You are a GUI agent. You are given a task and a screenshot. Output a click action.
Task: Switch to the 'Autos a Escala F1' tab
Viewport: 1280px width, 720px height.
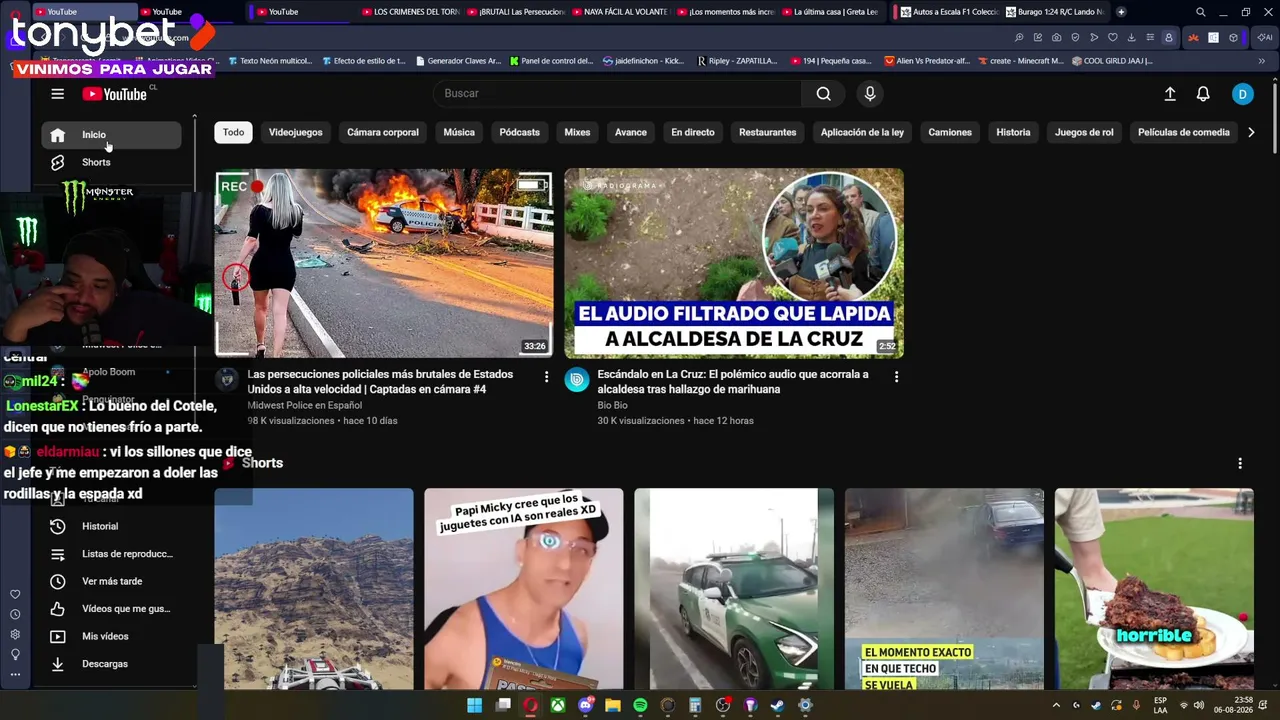point(948,12)
